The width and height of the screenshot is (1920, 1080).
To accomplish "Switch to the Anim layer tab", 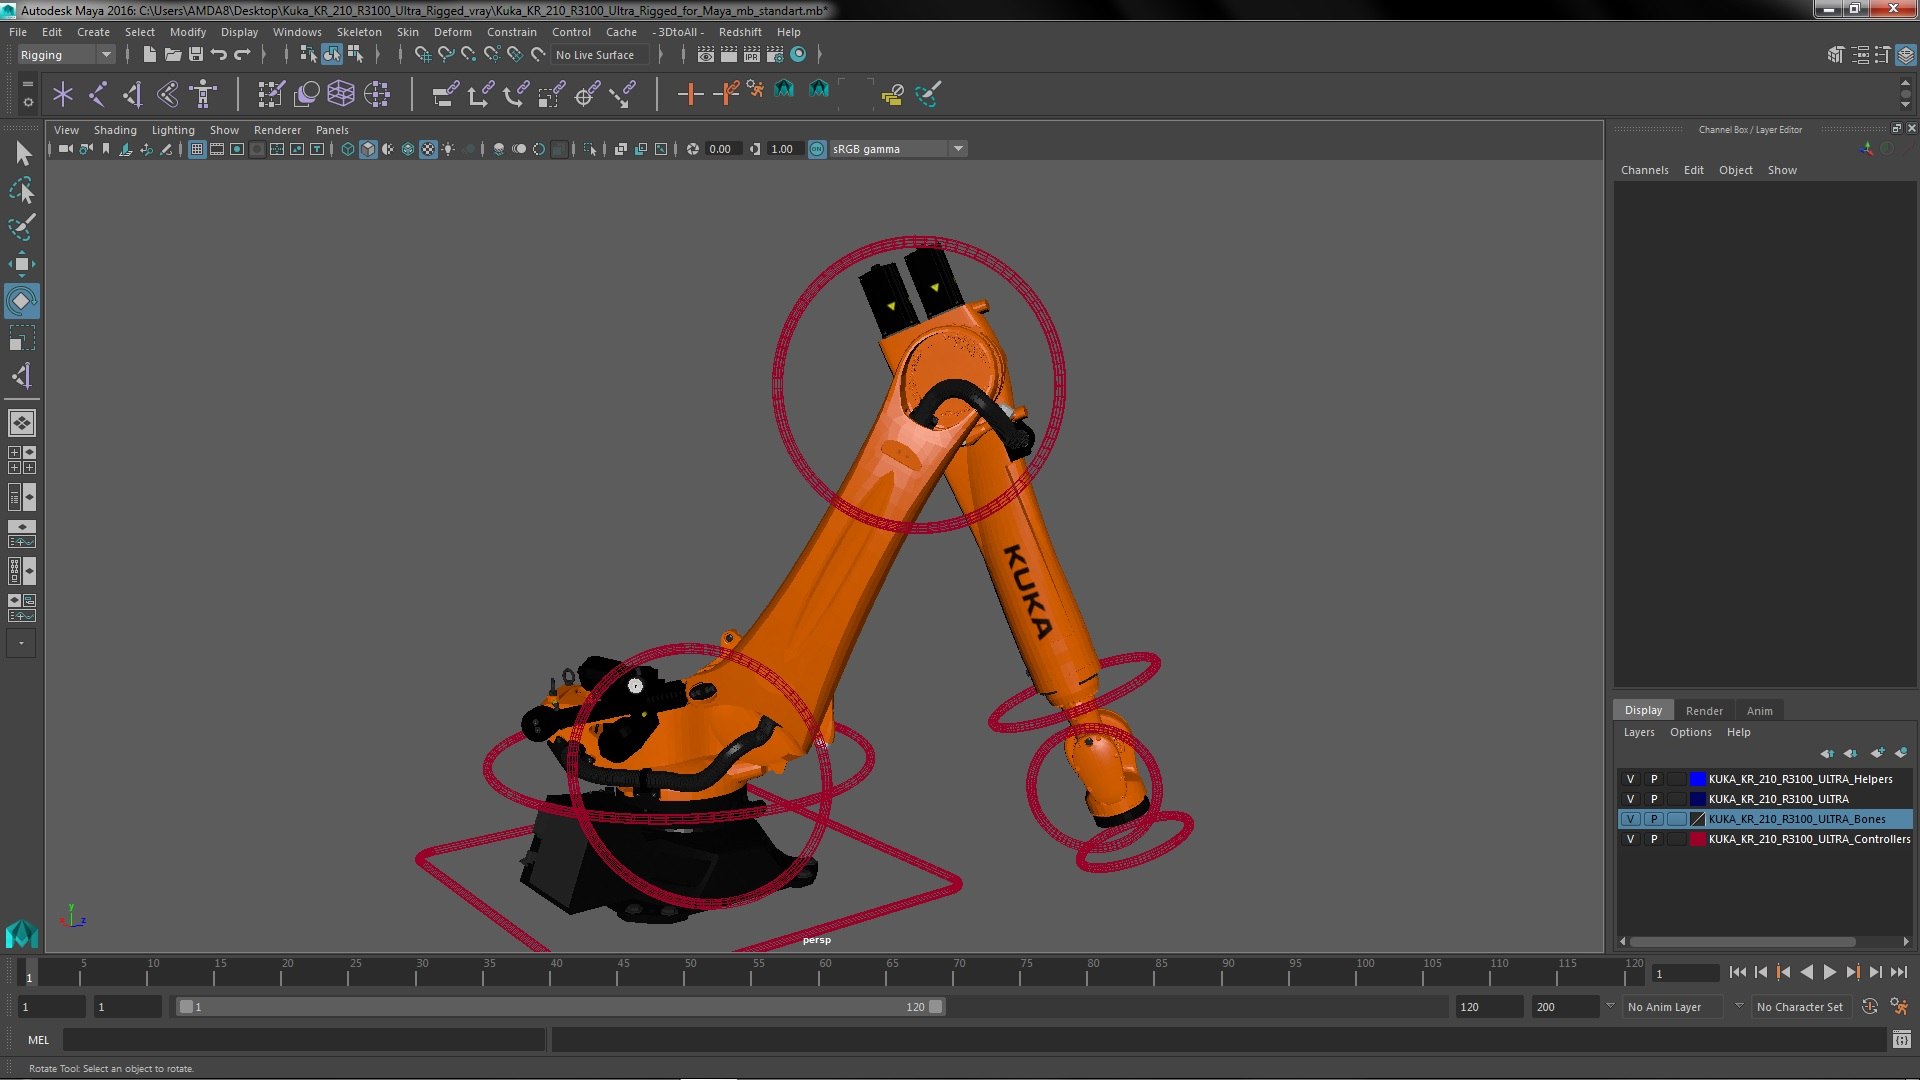I will coord(1759,711).
